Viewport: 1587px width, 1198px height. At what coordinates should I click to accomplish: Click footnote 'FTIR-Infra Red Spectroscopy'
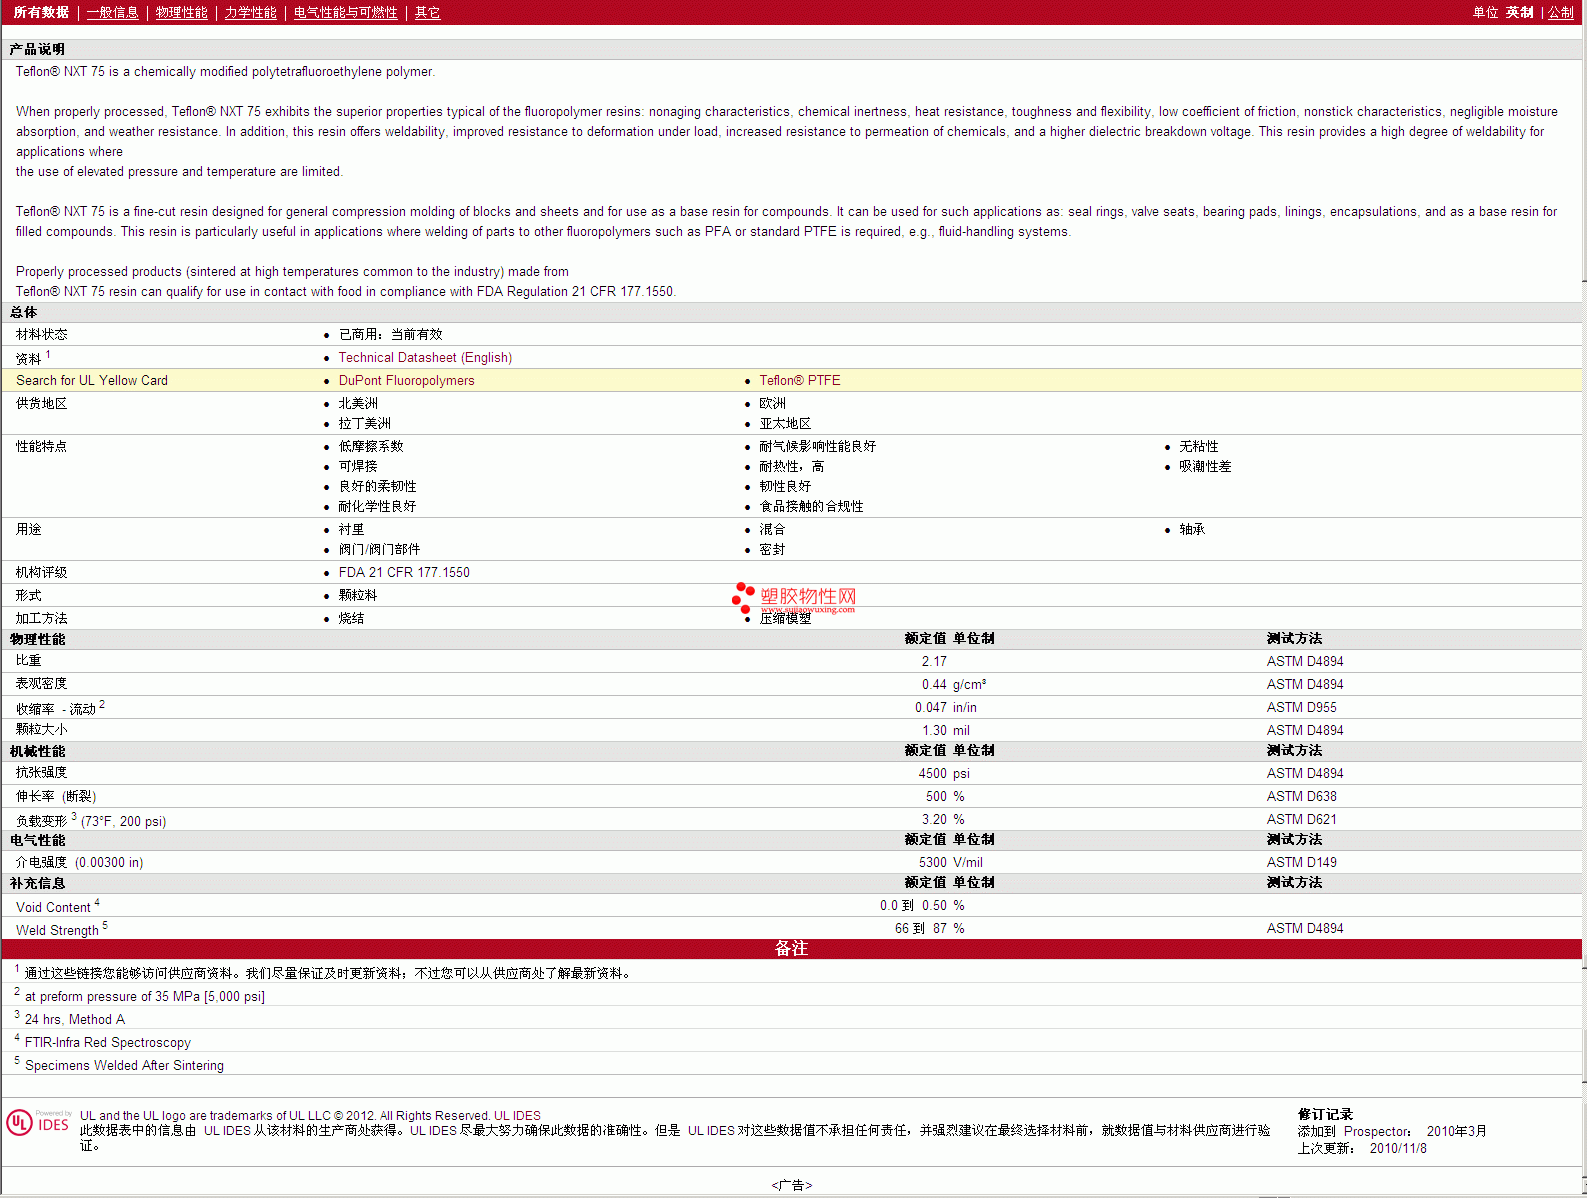pyautogui.click(x=108, y=1042)
